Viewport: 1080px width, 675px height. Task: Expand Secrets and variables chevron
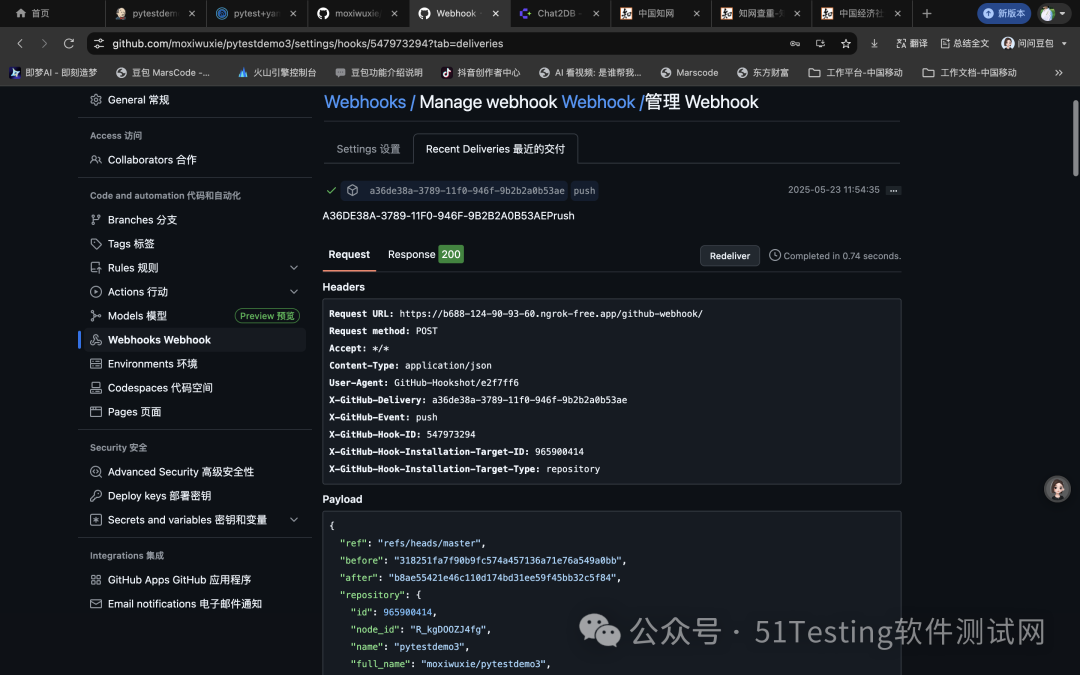(294, 520)
